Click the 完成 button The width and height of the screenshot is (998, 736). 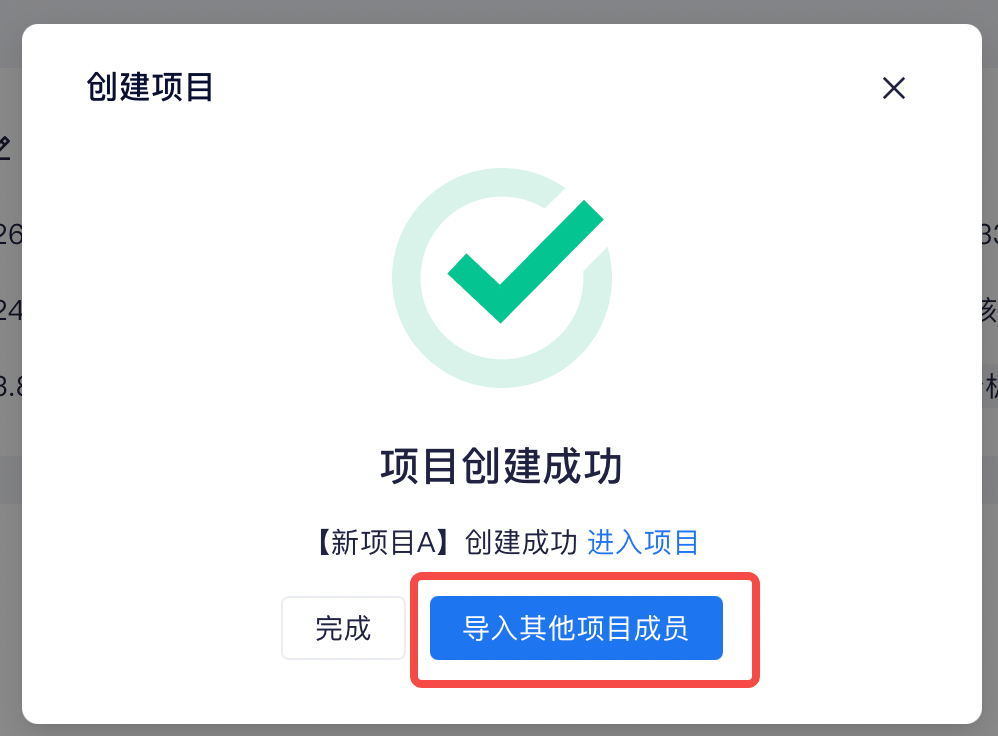pos(343,628)
